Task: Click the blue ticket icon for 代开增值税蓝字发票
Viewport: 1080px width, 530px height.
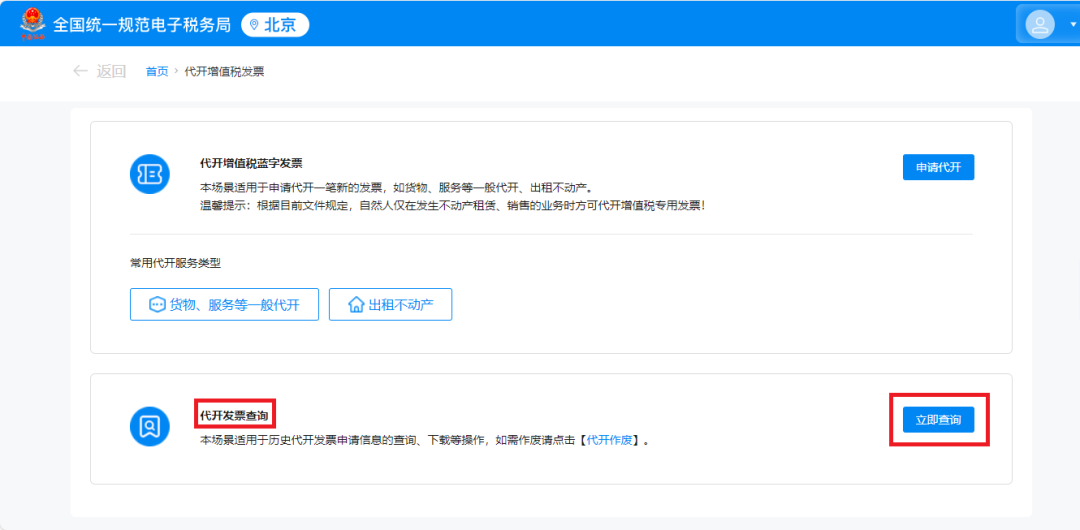Action: click(149, 174)
